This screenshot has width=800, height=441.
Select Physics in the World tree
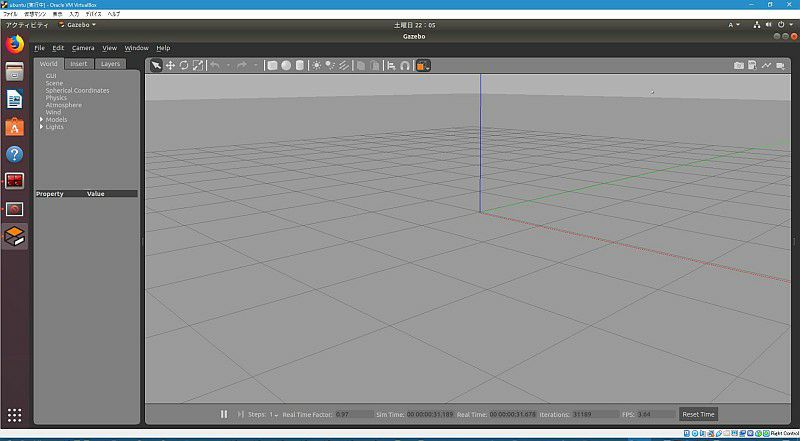(x=56, y=97)
